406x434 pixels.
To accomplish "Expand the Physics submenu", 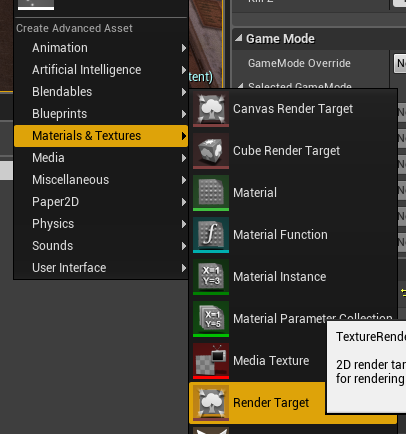I will (101, 224).
